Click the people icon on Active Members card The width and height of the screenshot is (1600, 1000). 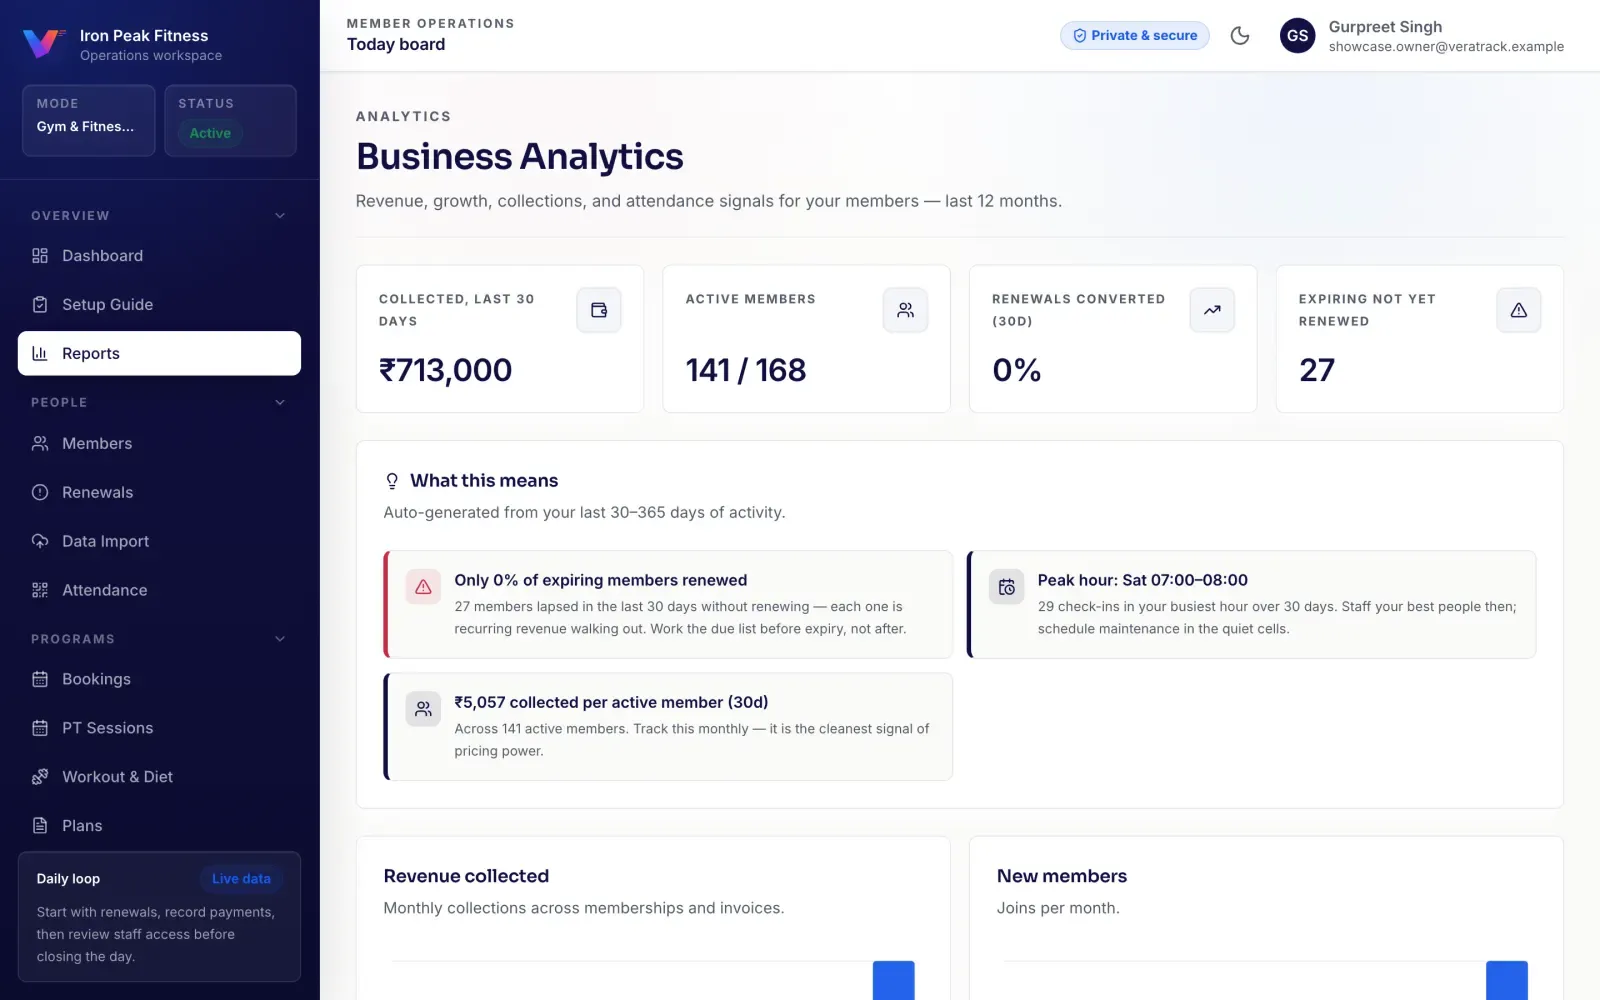(905, 310)
